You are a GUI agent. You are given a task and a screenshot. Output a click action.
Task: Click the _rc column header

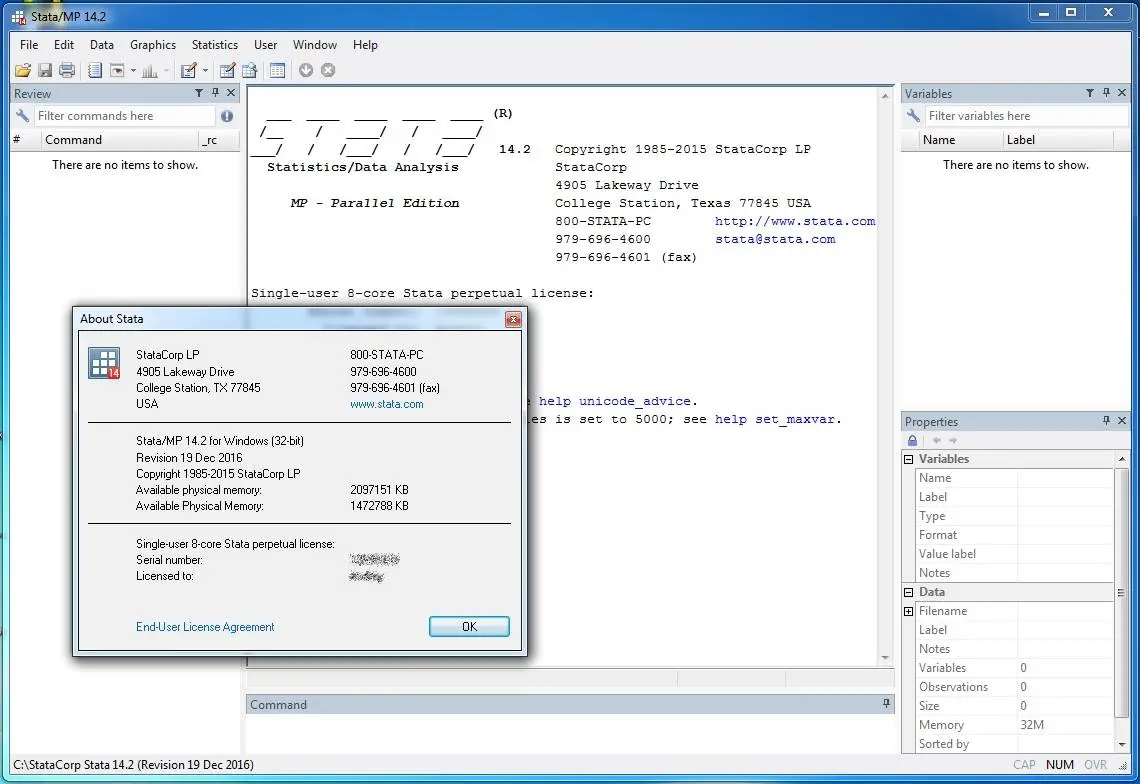point(218,140)
